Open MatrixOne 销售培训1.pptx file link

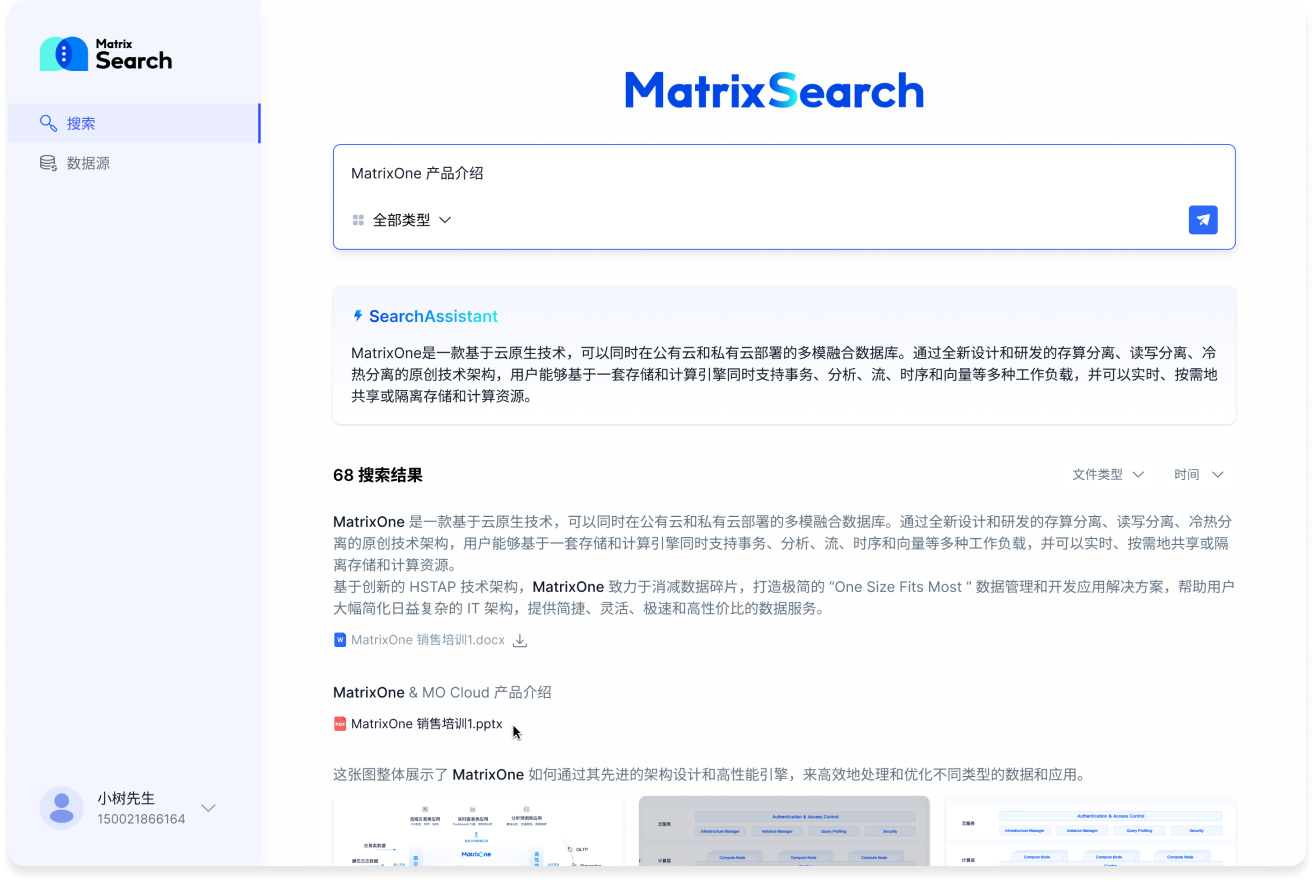(x=427, y=724)
